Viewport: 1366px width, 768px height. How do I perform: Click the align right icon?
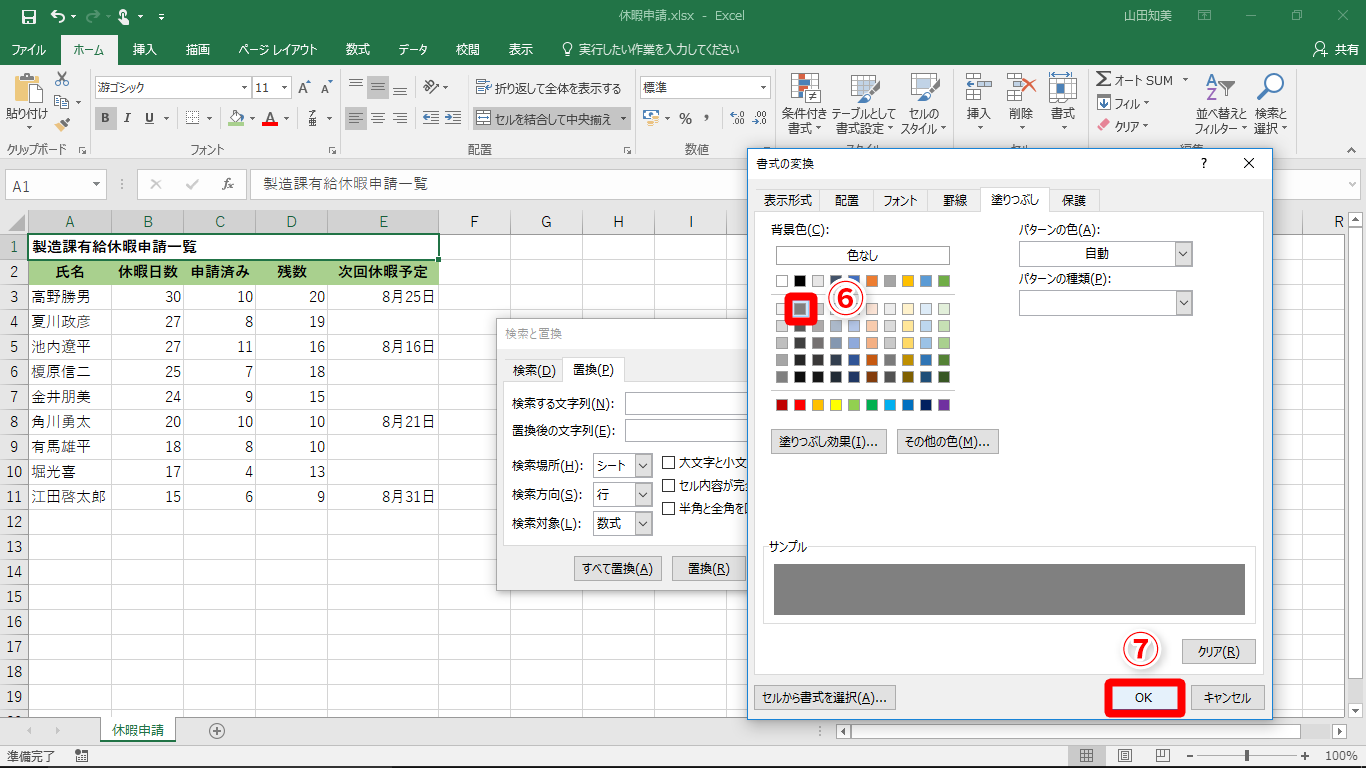click(400, 118)
